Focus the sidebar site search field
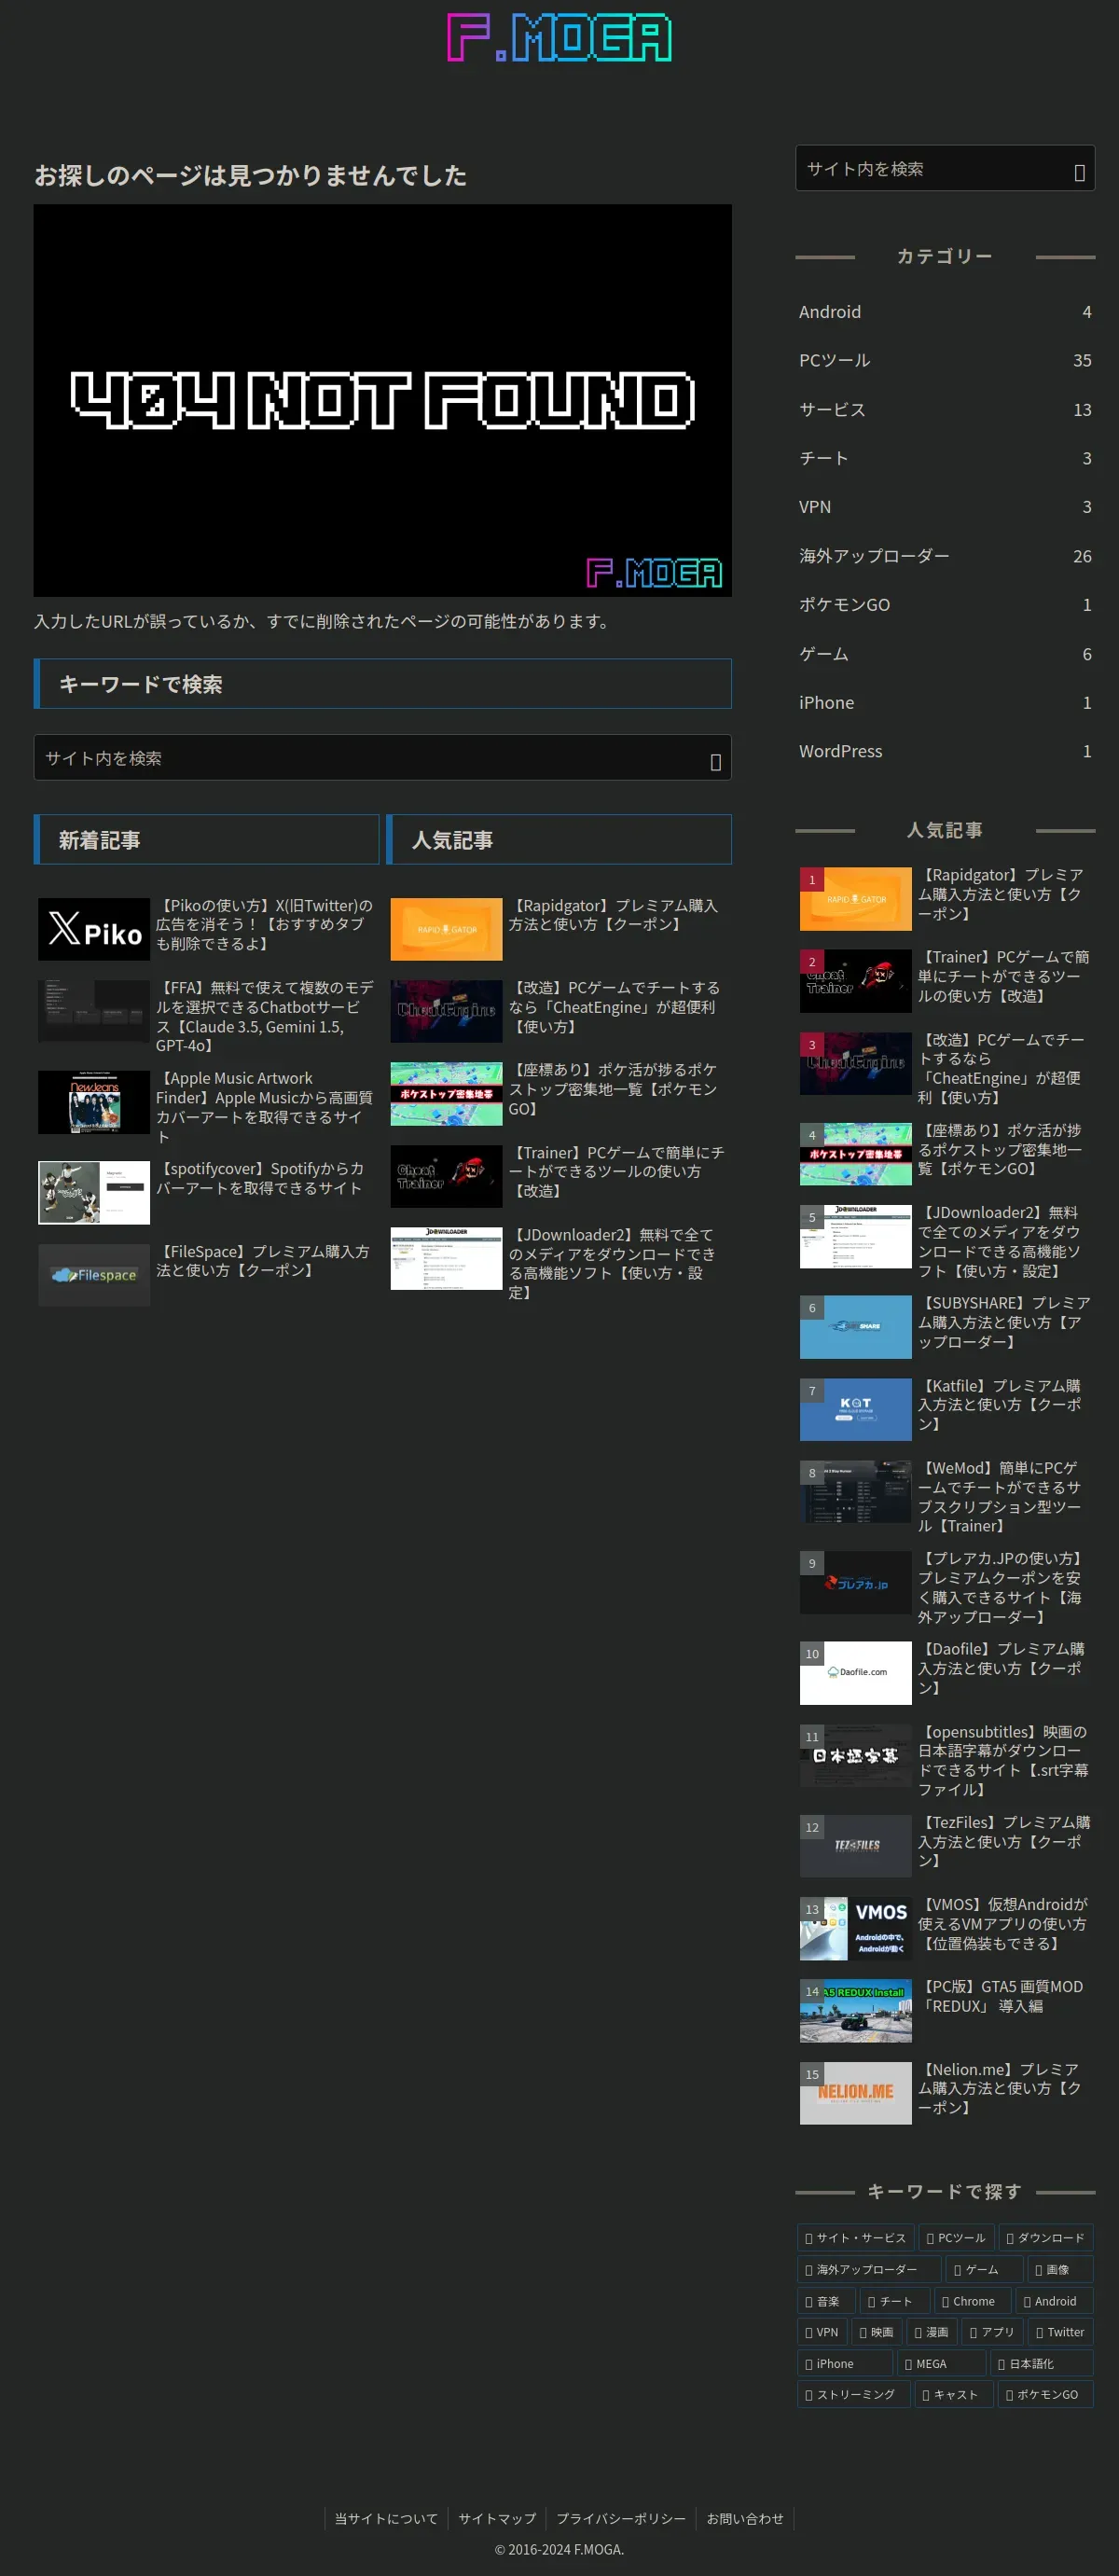The width and height of the screenshot is (1119, 2576). (x=945, y=168)
